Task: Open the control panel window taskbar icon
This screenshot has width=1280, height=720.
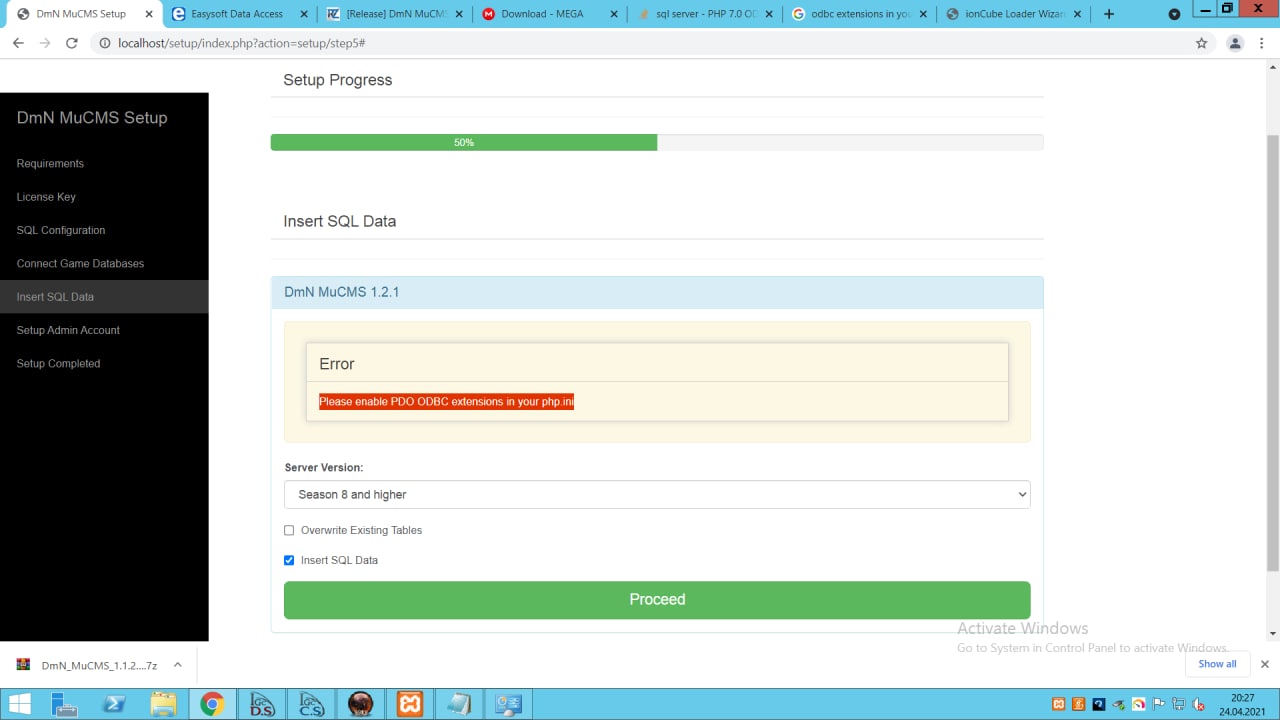Action: coord(508,704)
